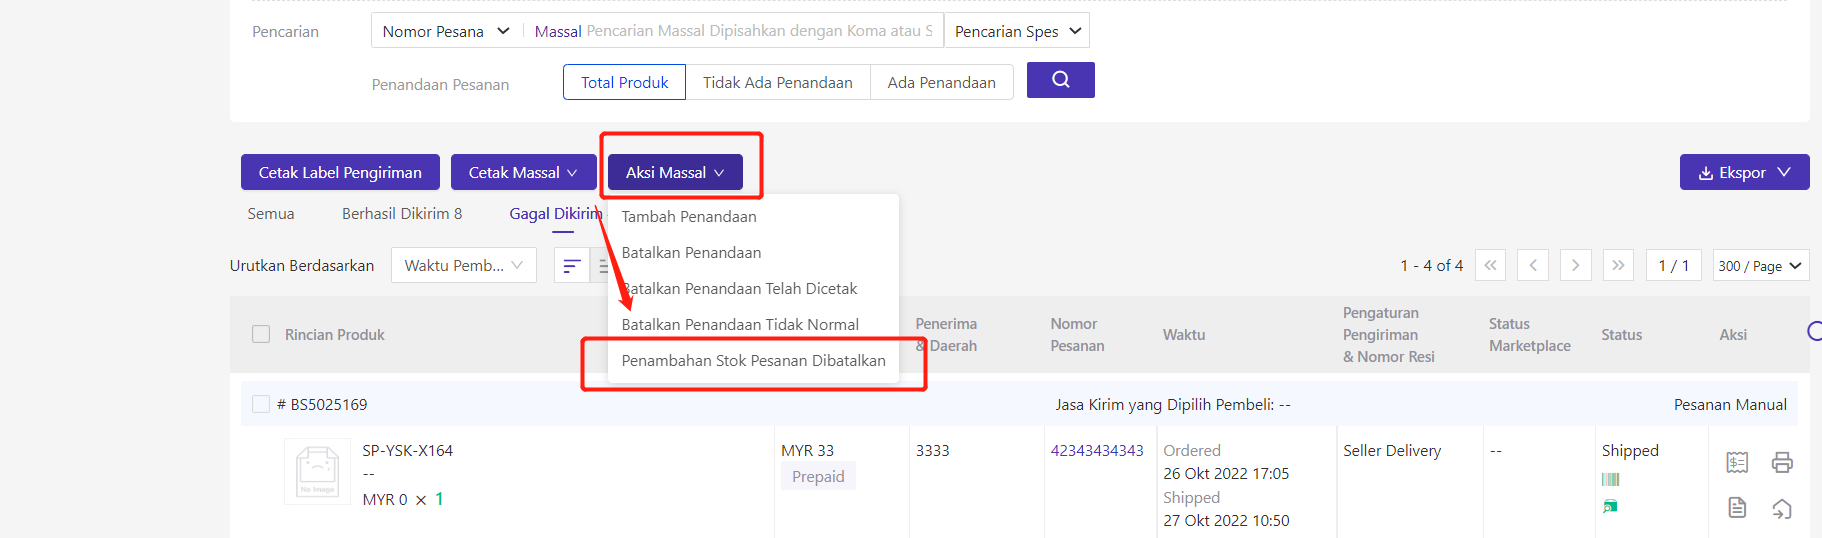Select Ada Penandaan filter option
This screenshot has height=538, width=1822.
point(942,82)
